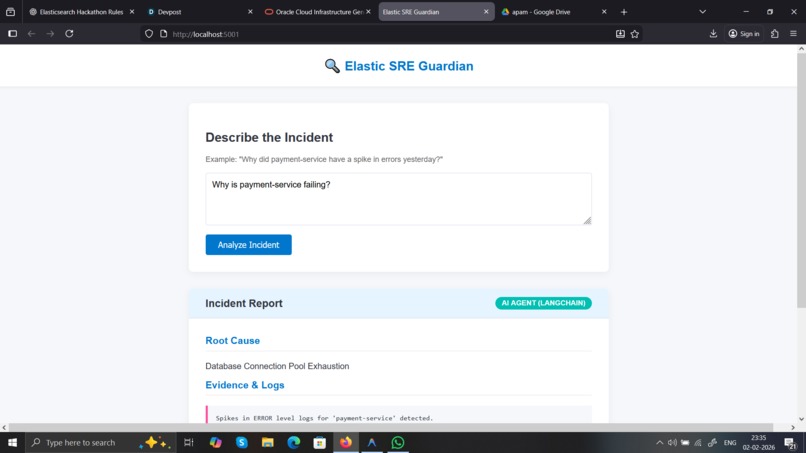Open the Firefox application hamburger menu

pyautogui.click(x=793, y=34)
